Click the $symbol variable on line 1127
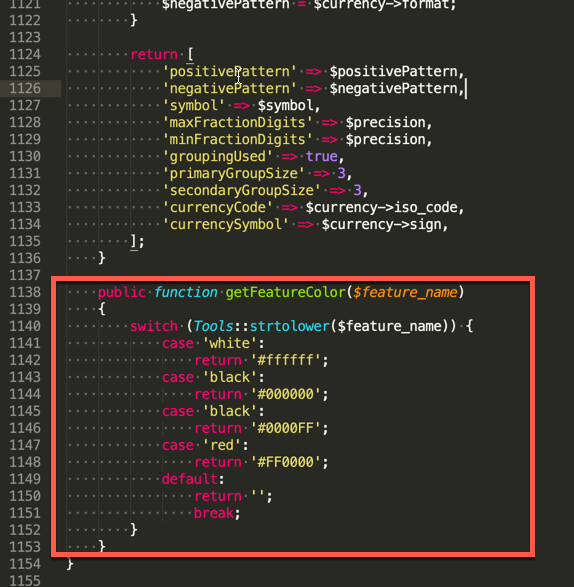 coord(285,106)
